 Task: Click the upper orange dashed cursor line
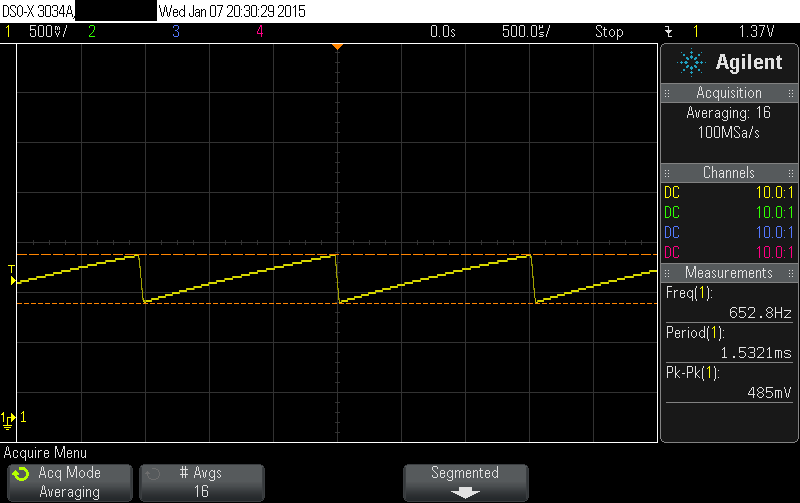click(337, 254)
